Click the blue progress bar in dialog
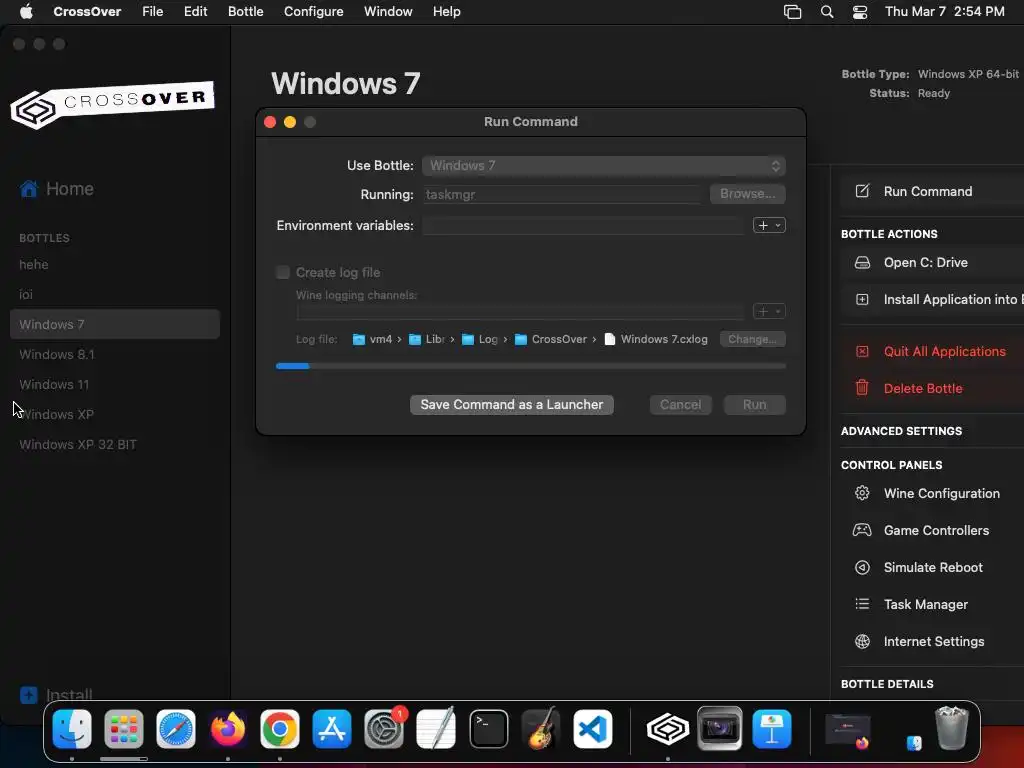 (x=293, y=366)
